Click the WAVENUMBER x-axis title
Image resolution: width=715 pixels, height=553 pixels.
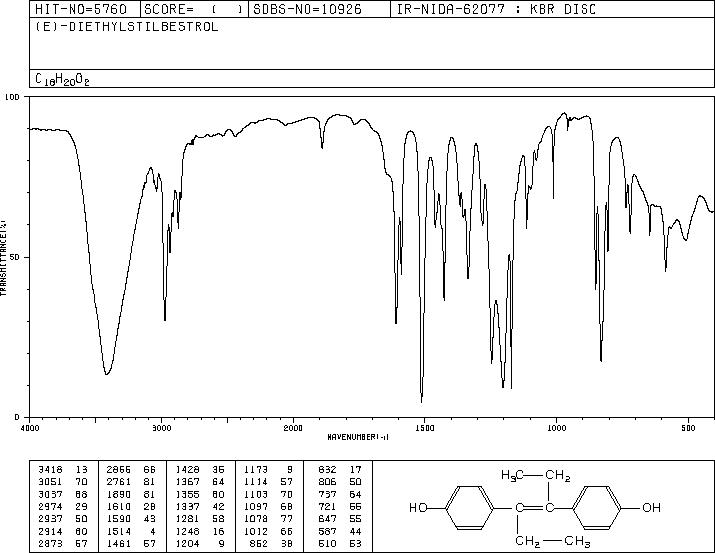[x=358, y=437]
